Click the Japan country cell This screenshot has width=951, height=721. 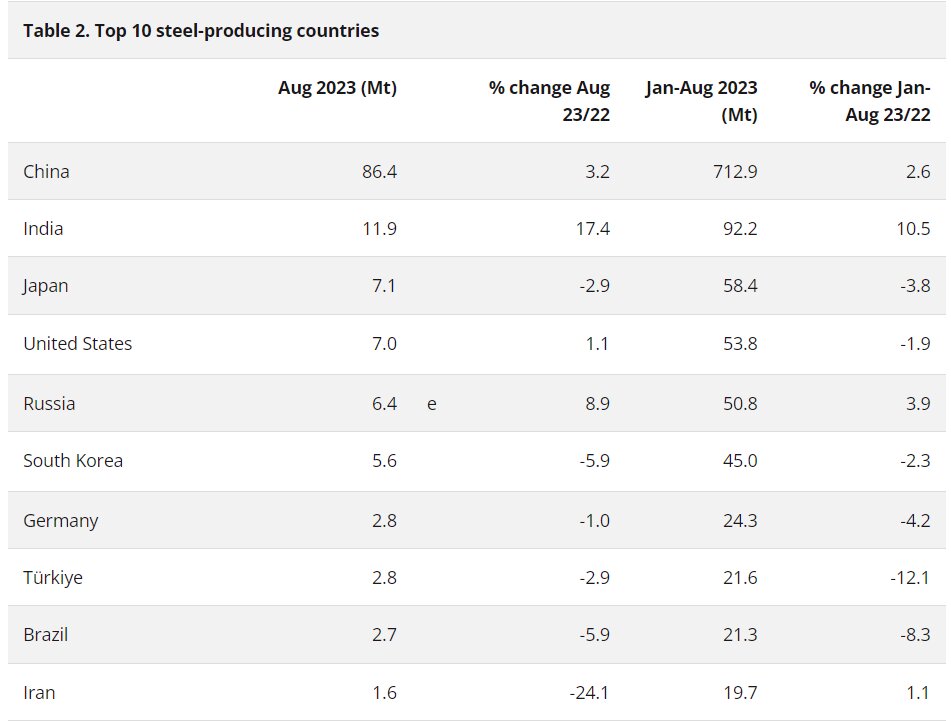pyautogui.click(x=46, y=286)
